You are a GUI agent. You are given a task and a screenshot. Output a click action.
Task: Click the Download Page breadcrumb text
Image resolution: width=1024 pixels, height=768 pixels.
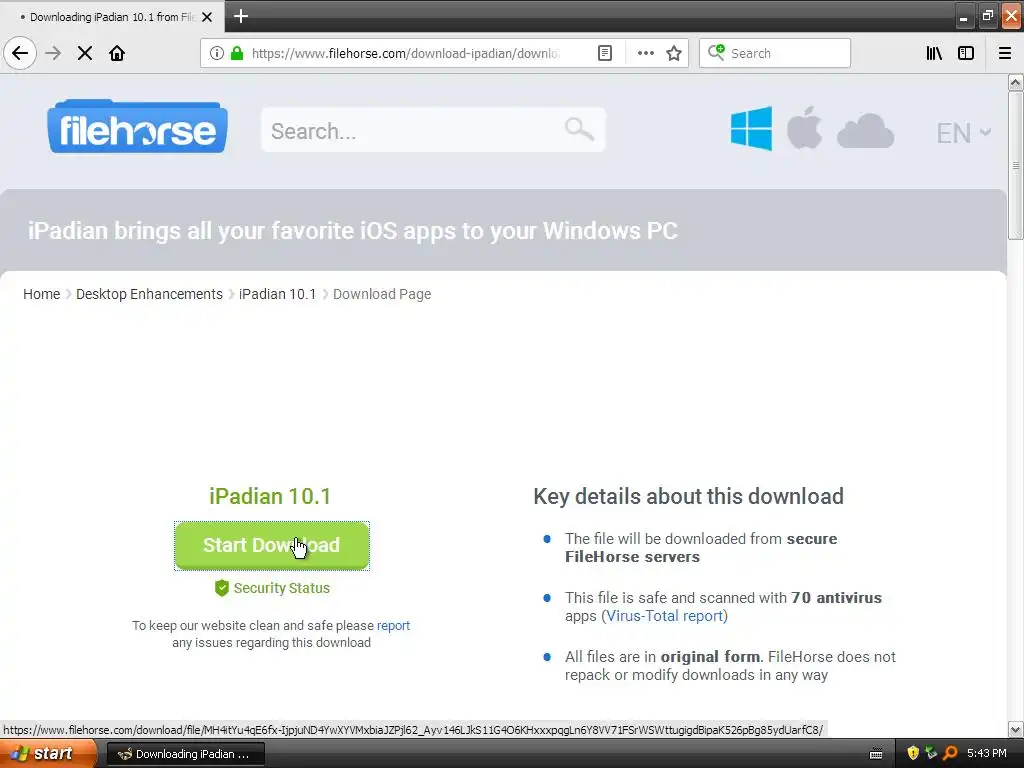coord(382,294)
